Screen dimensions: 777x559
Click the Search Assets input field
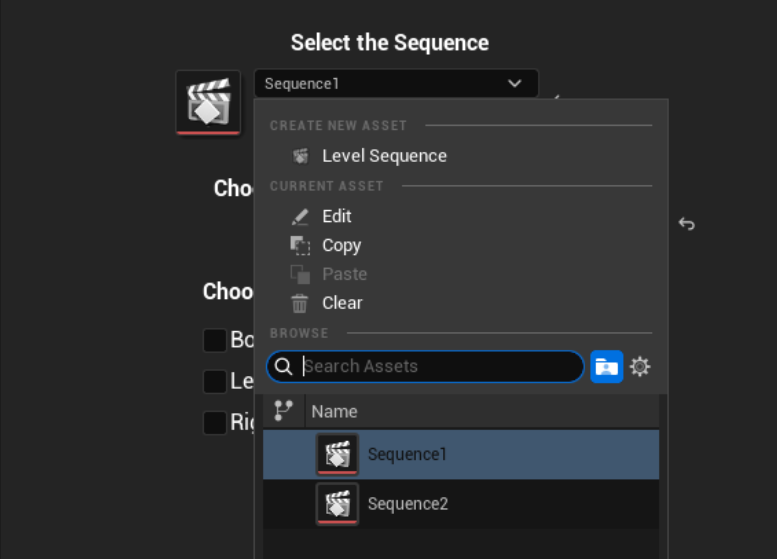(440, 366)
